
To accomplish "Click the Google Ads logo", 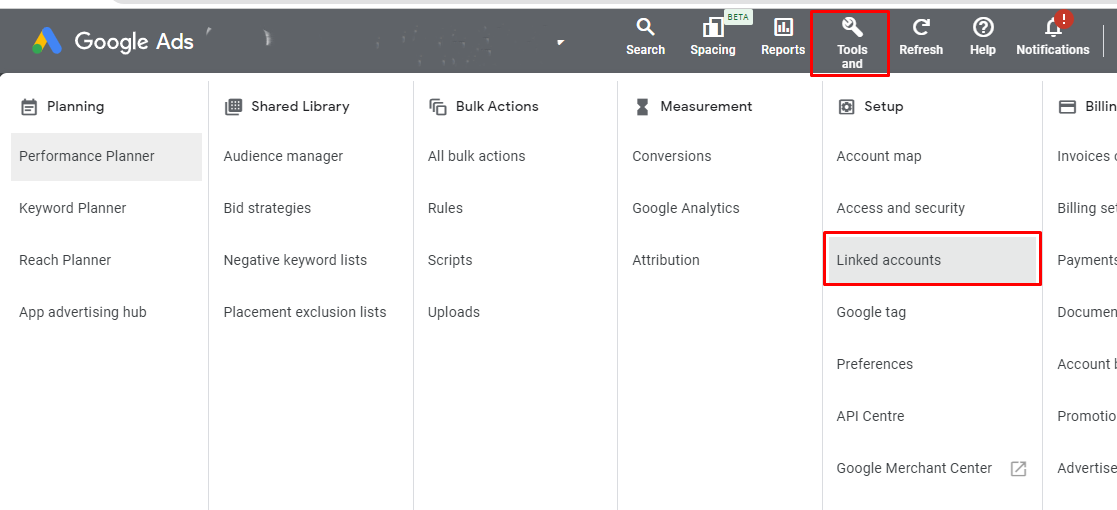I will pos(113,41).
